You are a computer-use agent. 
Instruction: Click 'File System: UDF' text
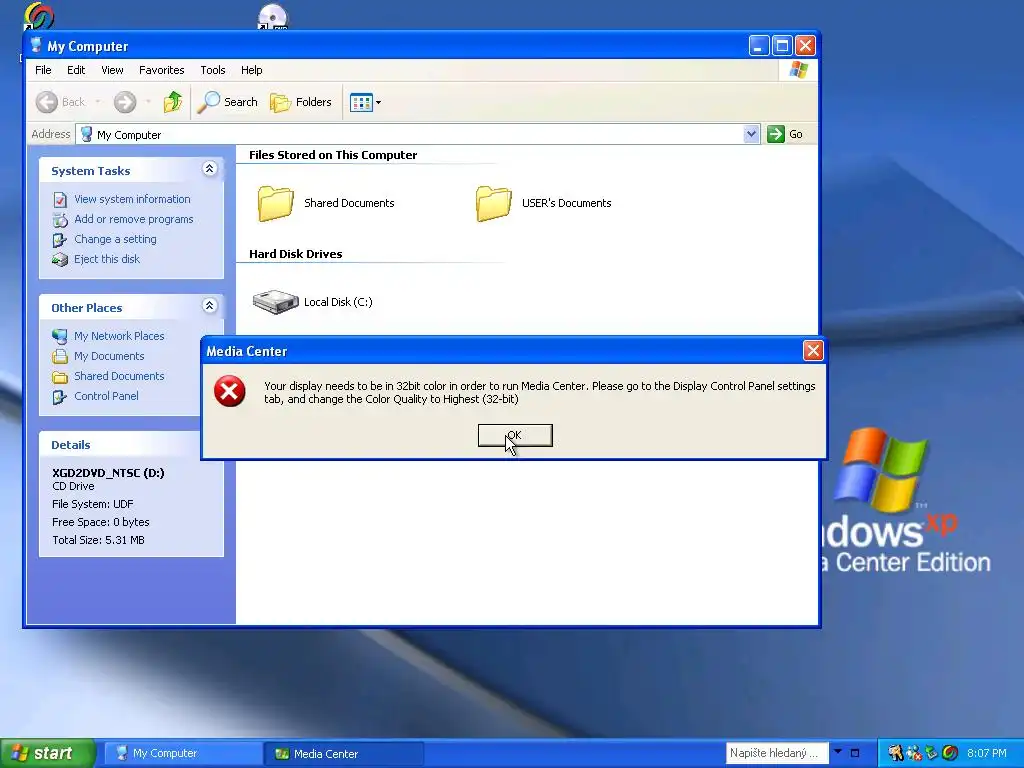(93, 504)
